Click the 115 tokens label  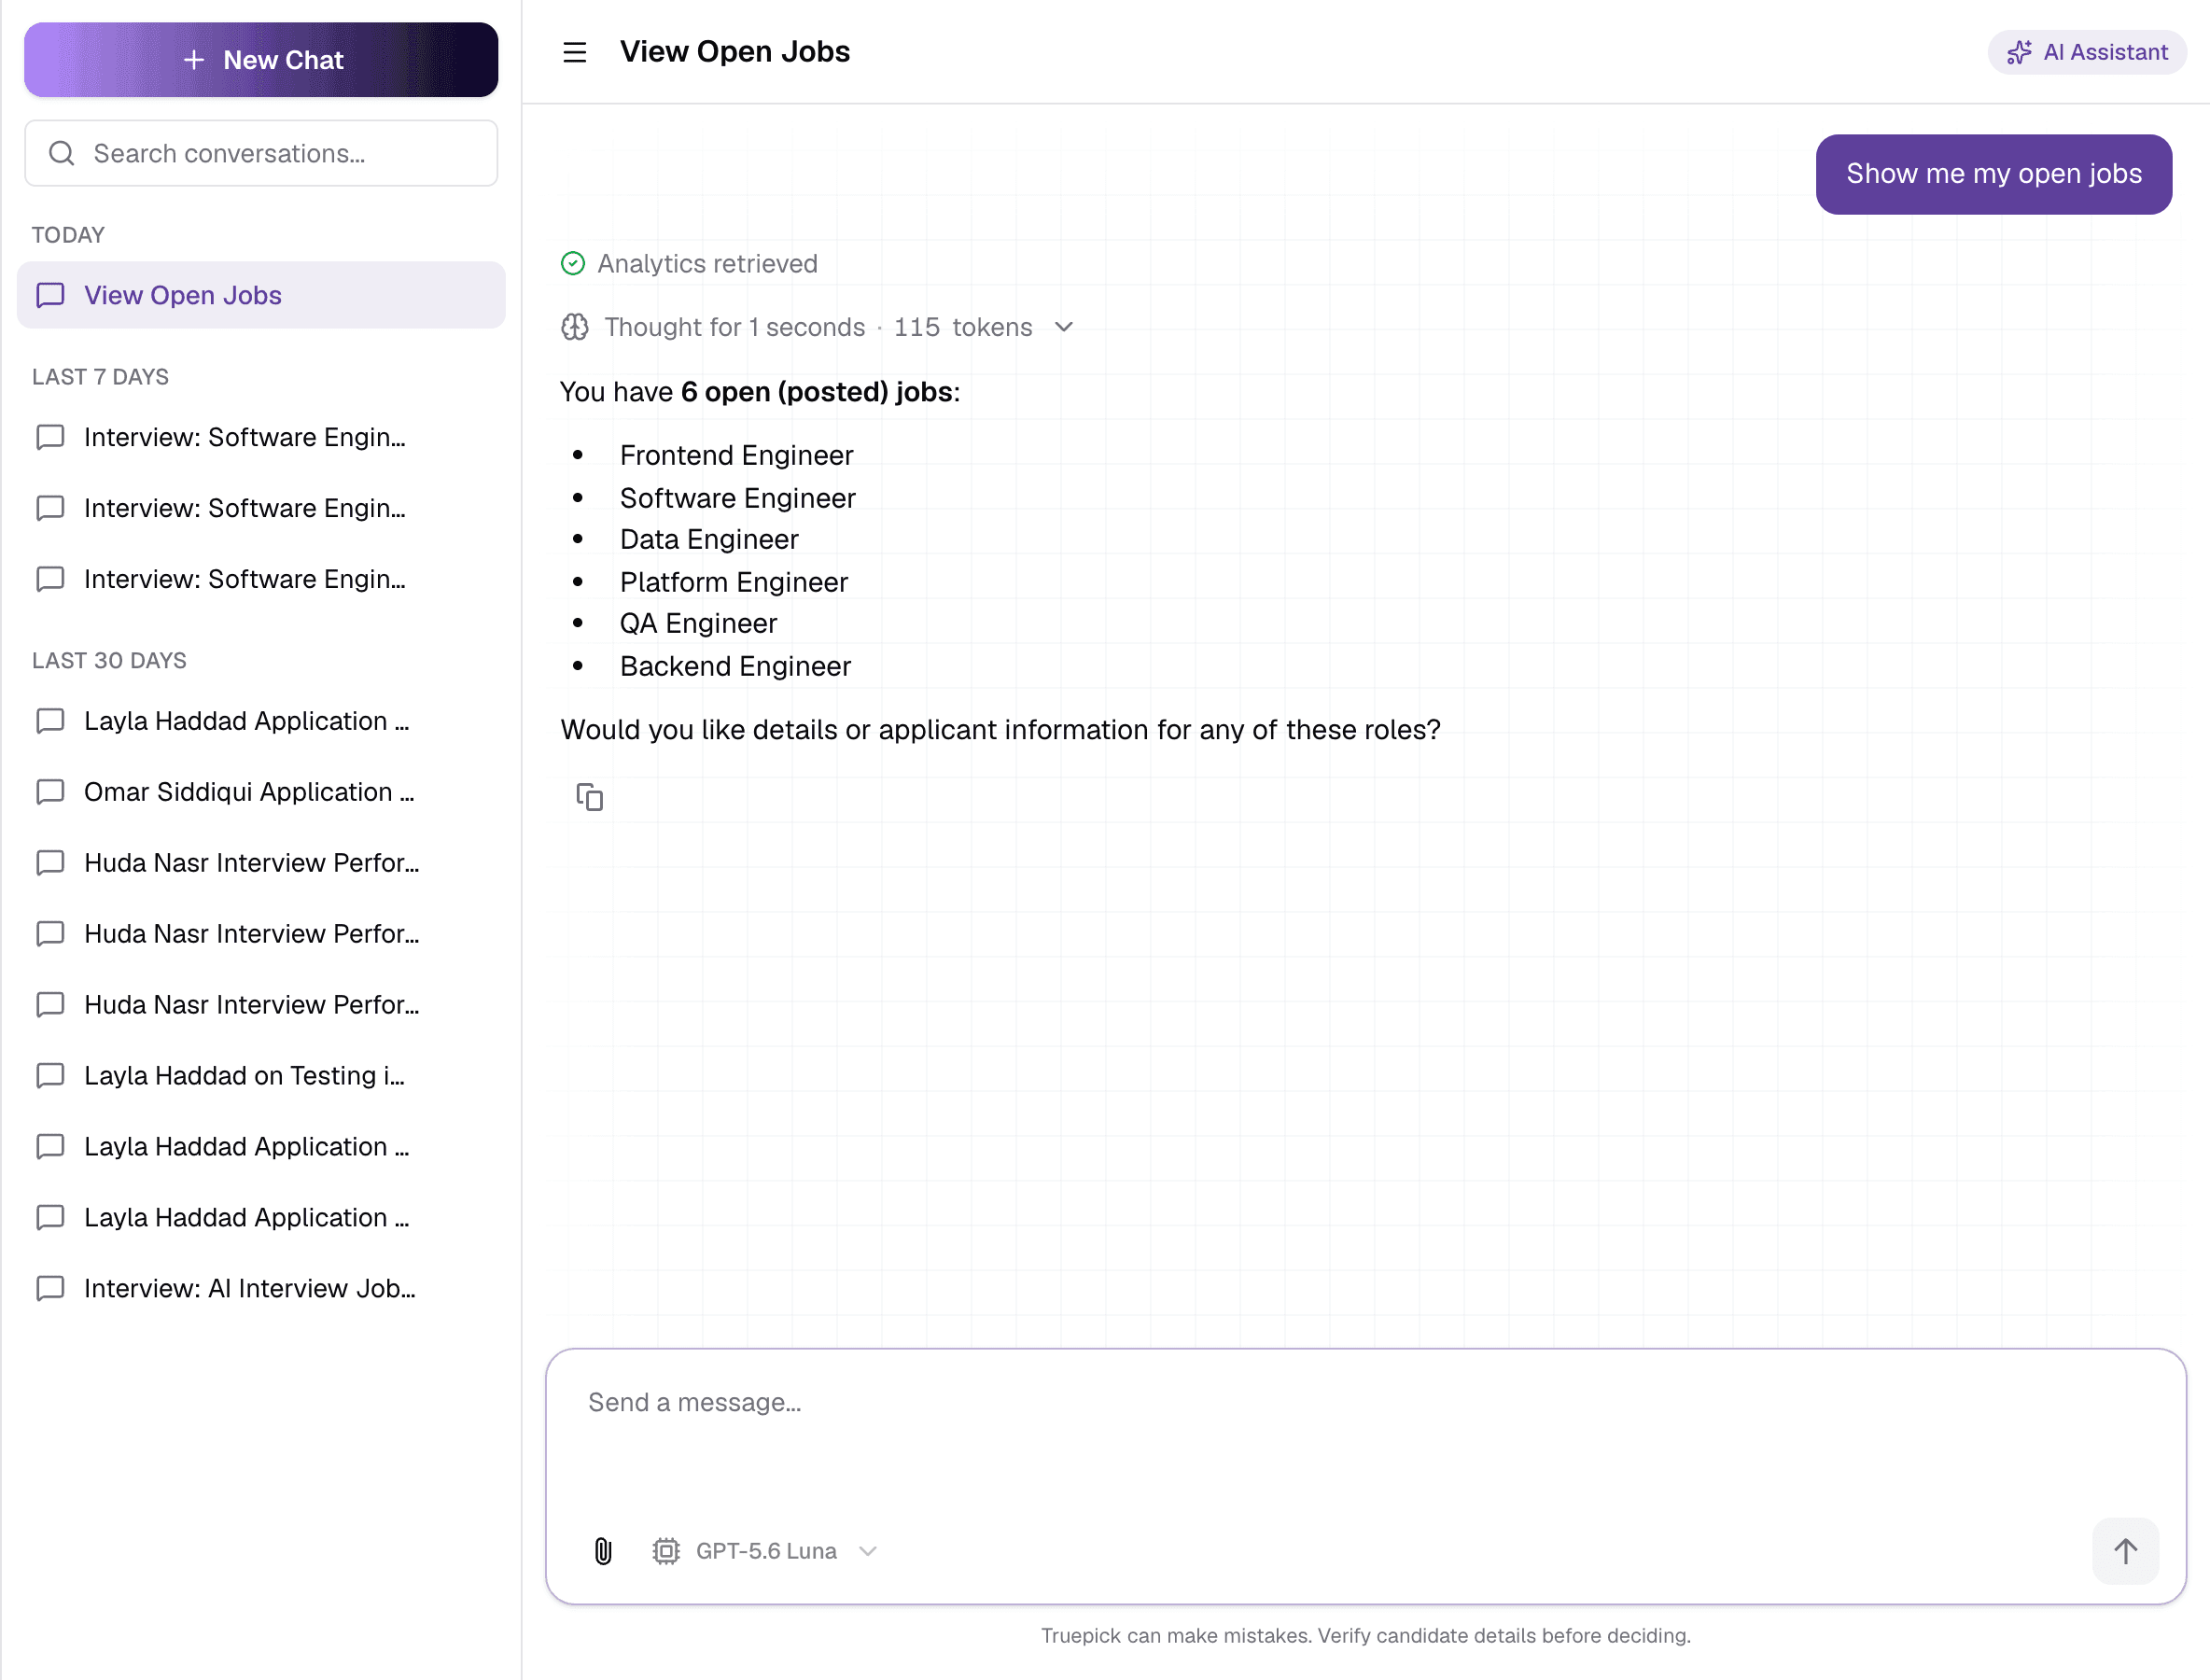pos(962,327)
